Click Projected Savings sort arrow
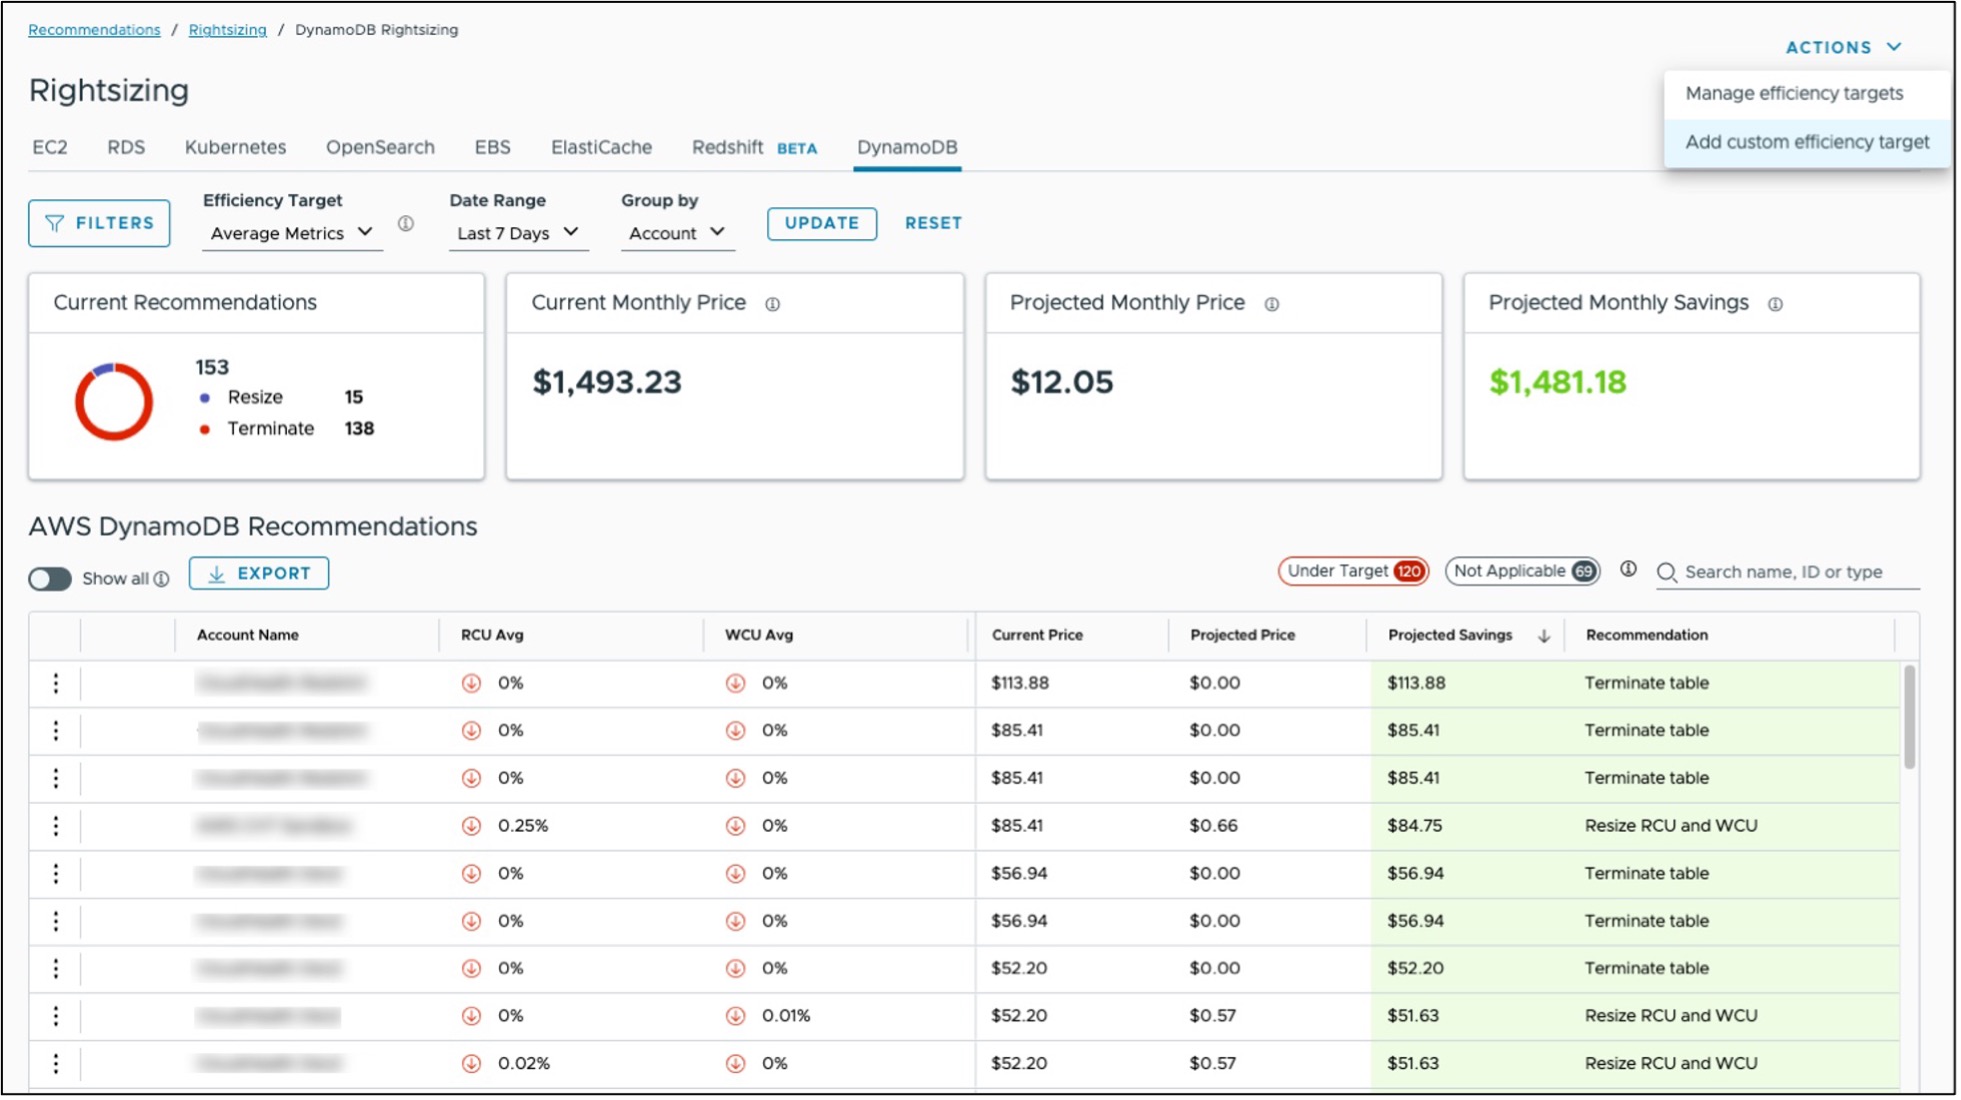 click(1543, 636)
